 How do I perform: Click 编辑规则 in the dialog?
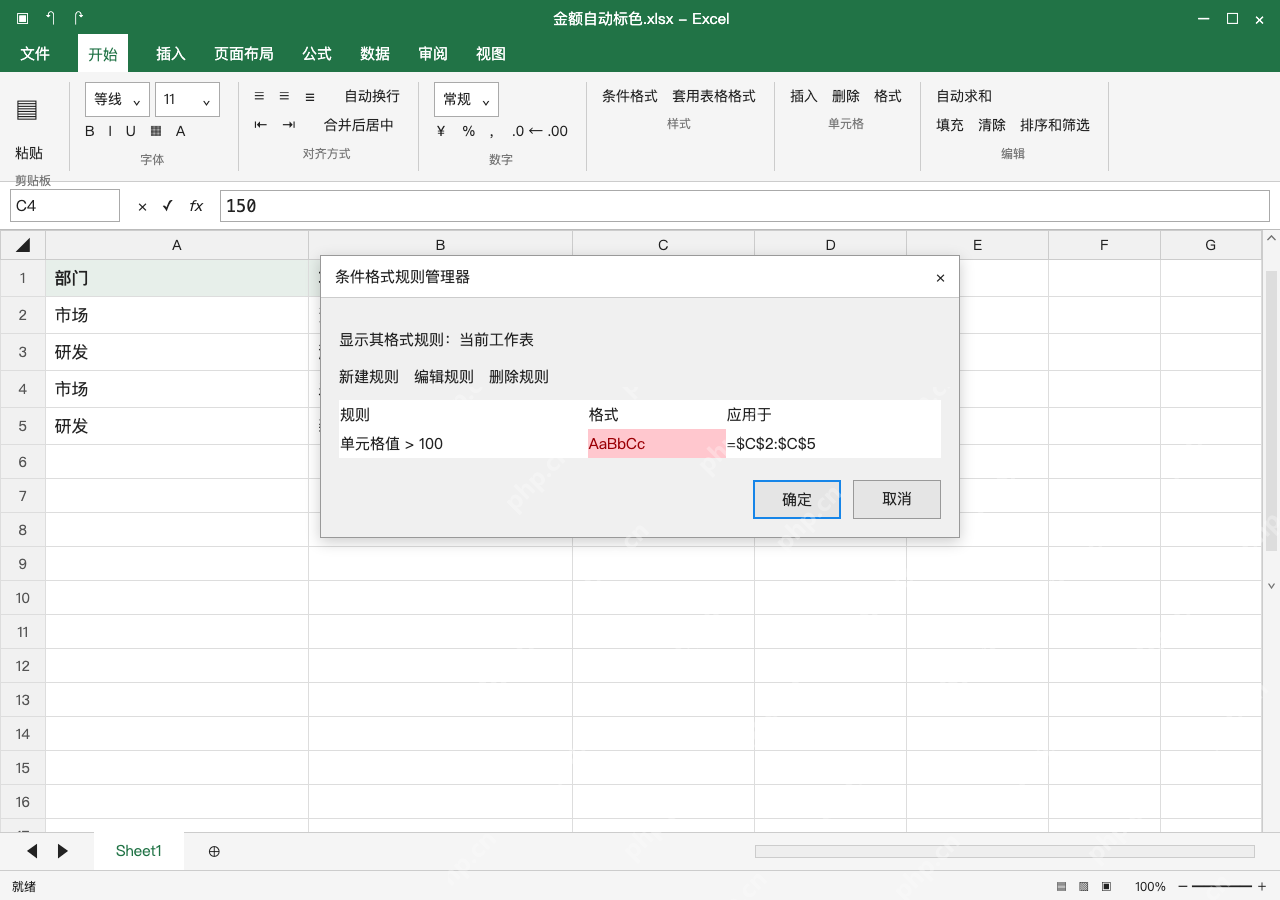click(444, 377)
